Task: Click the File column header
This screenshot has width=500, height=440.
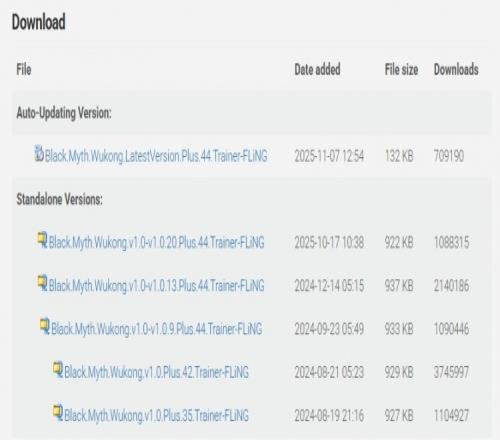Action: point(24,70)
